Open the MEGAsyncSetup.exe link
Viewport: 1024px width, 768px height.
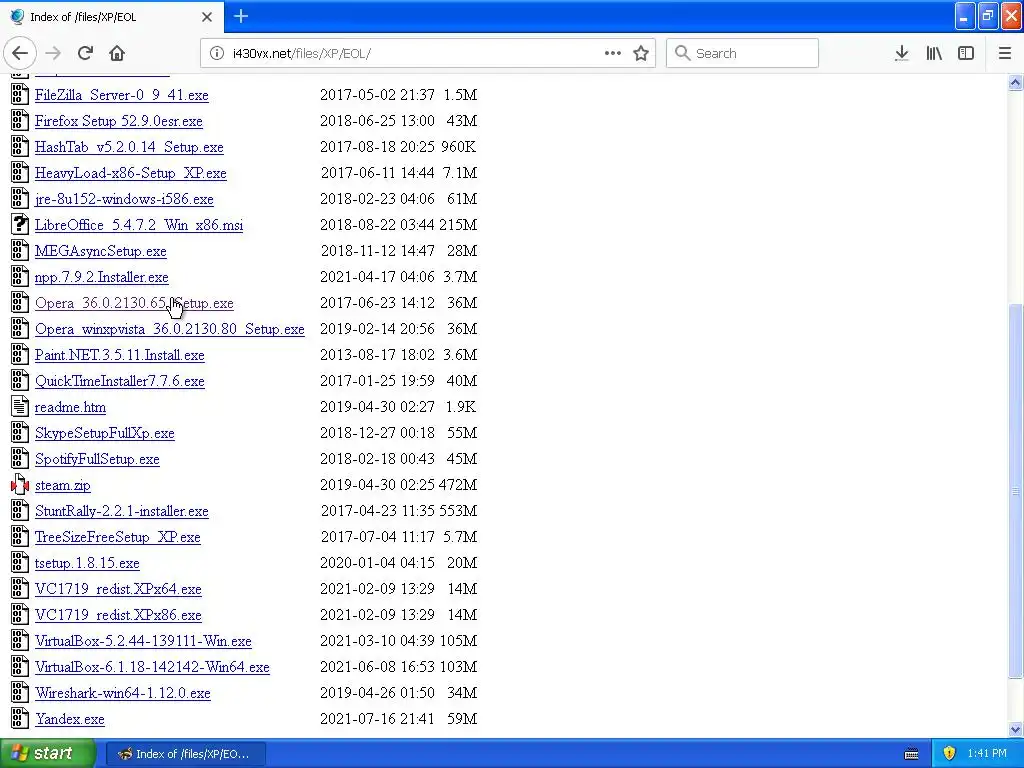[x=101, y=251]
